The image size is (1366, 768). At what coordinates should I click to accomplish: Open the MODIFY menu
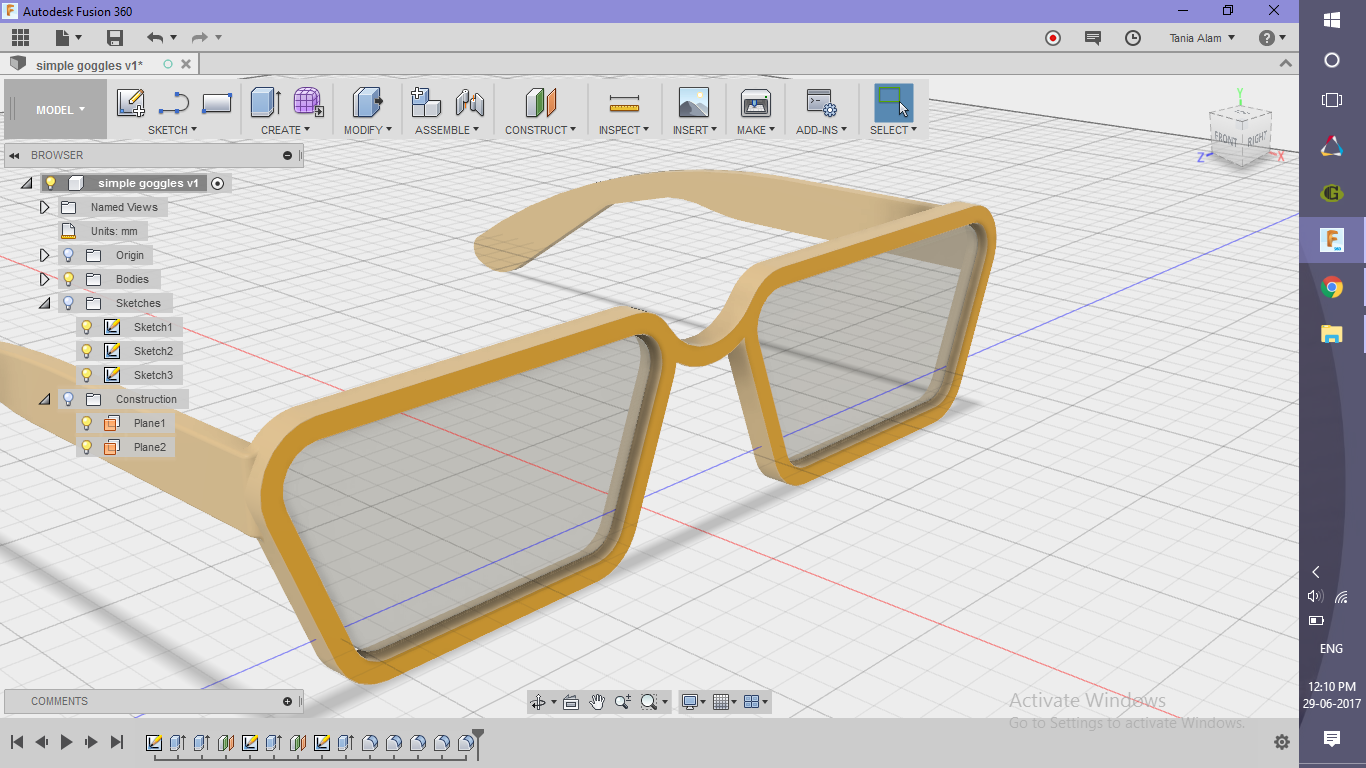click(368, 130)
